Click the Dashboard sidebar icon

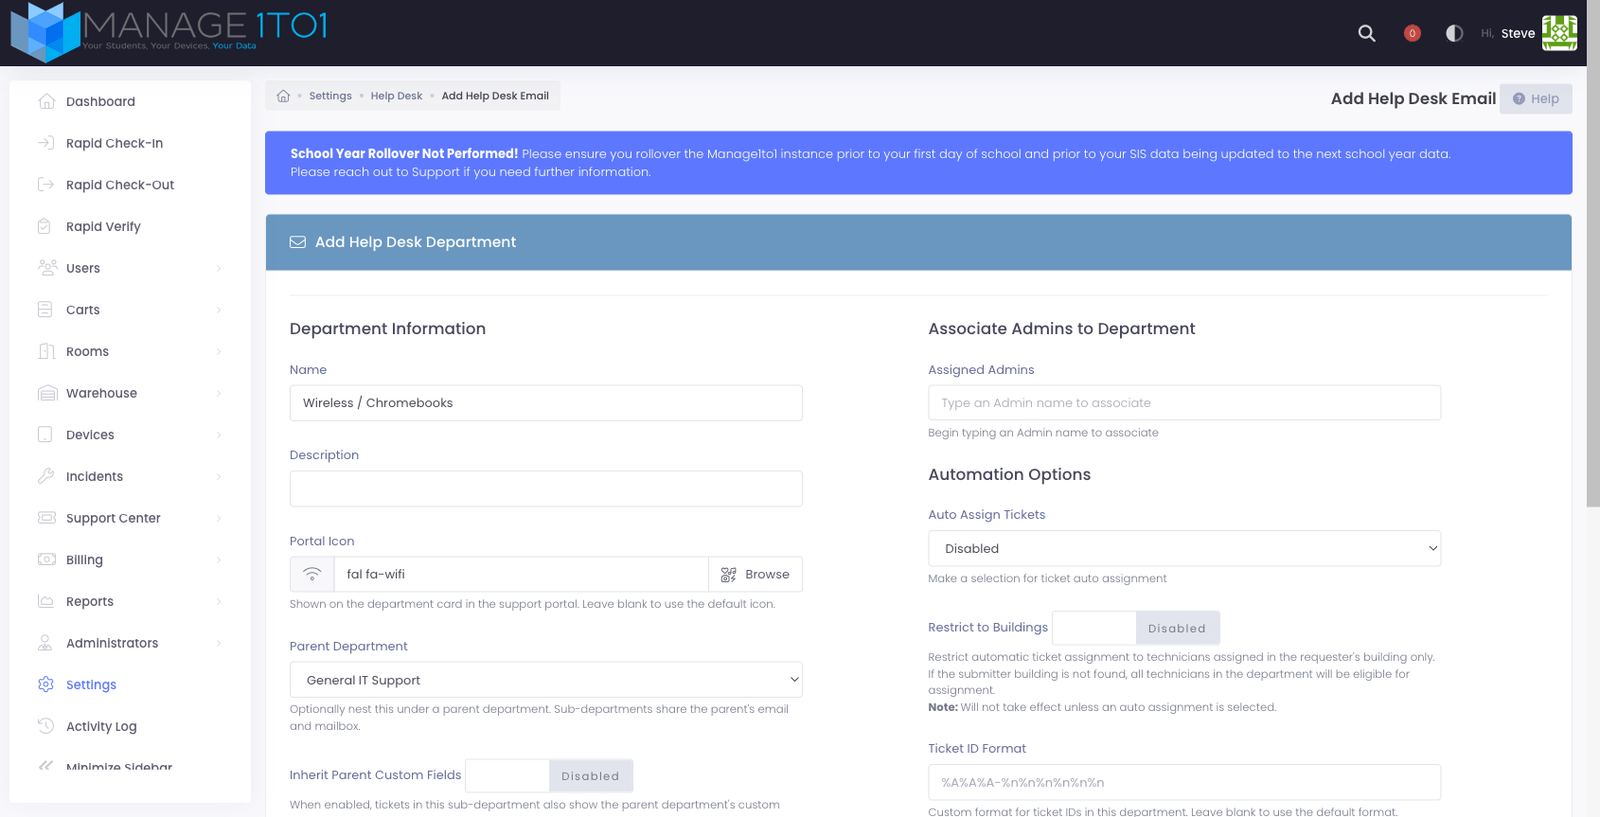pyautogui.click(x=46, y=101)
